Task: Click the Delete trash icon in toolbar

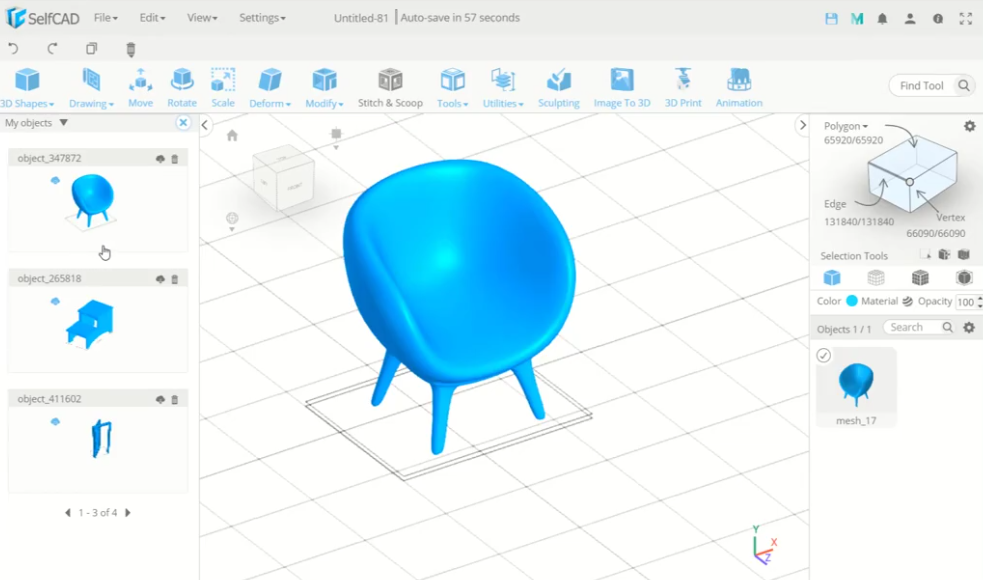Action: [130, 49]
